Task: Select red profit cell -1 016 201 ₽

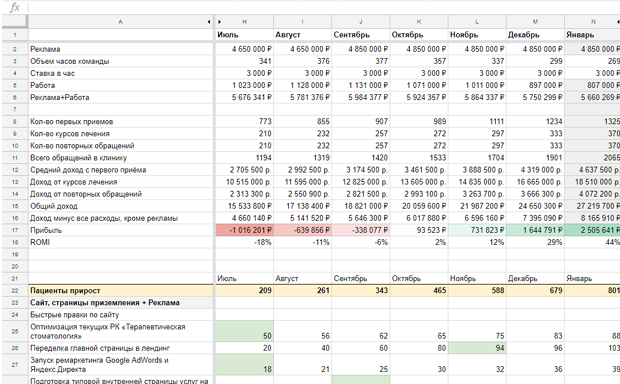Action: coord(244,230)
